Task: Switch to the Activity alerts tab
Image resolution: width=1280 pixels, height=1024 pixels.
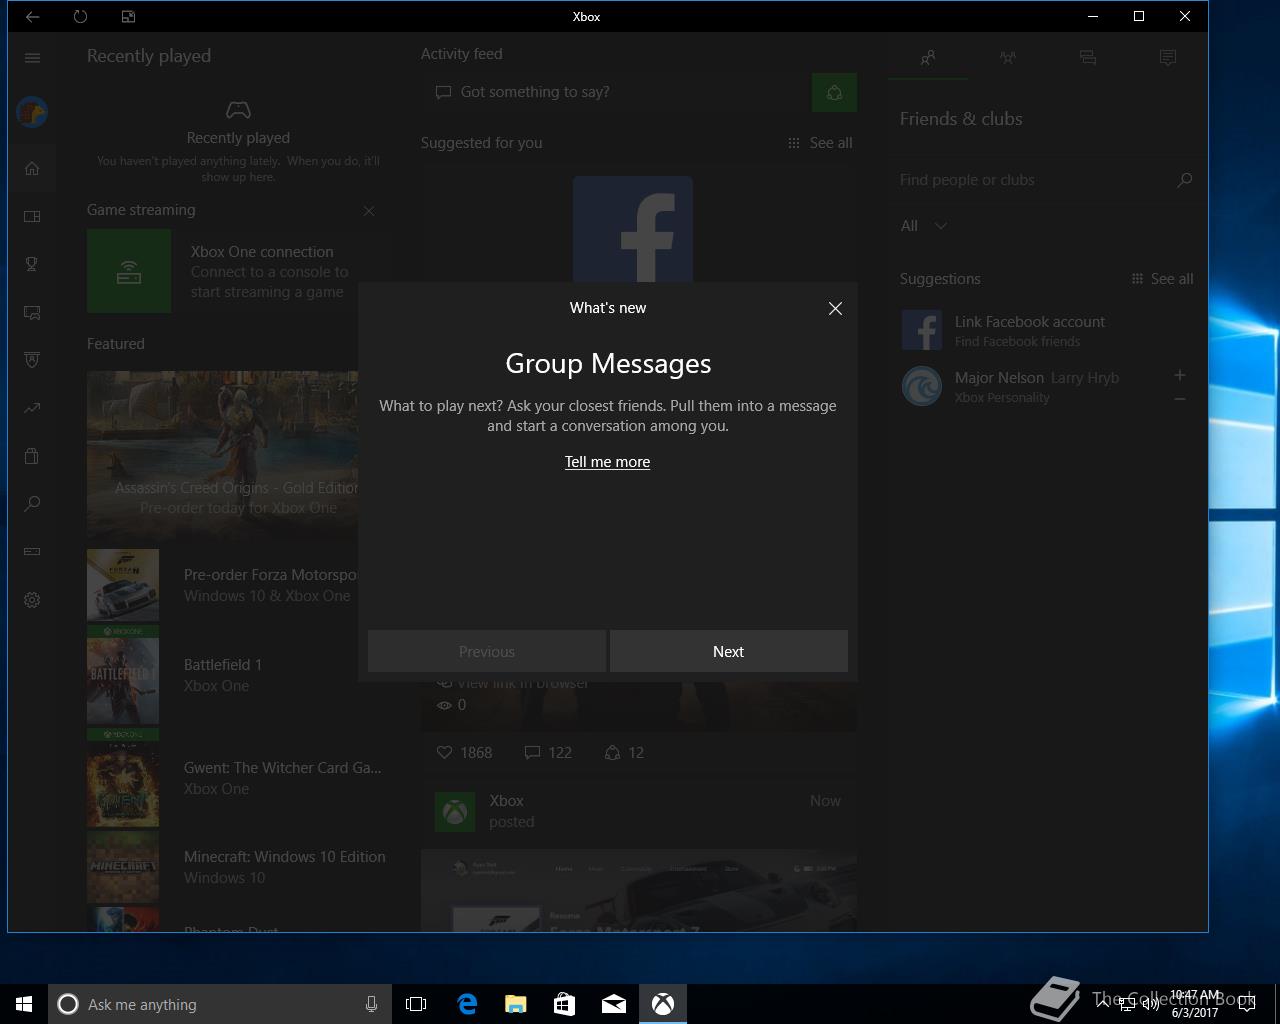Action: pos(1168,58)
